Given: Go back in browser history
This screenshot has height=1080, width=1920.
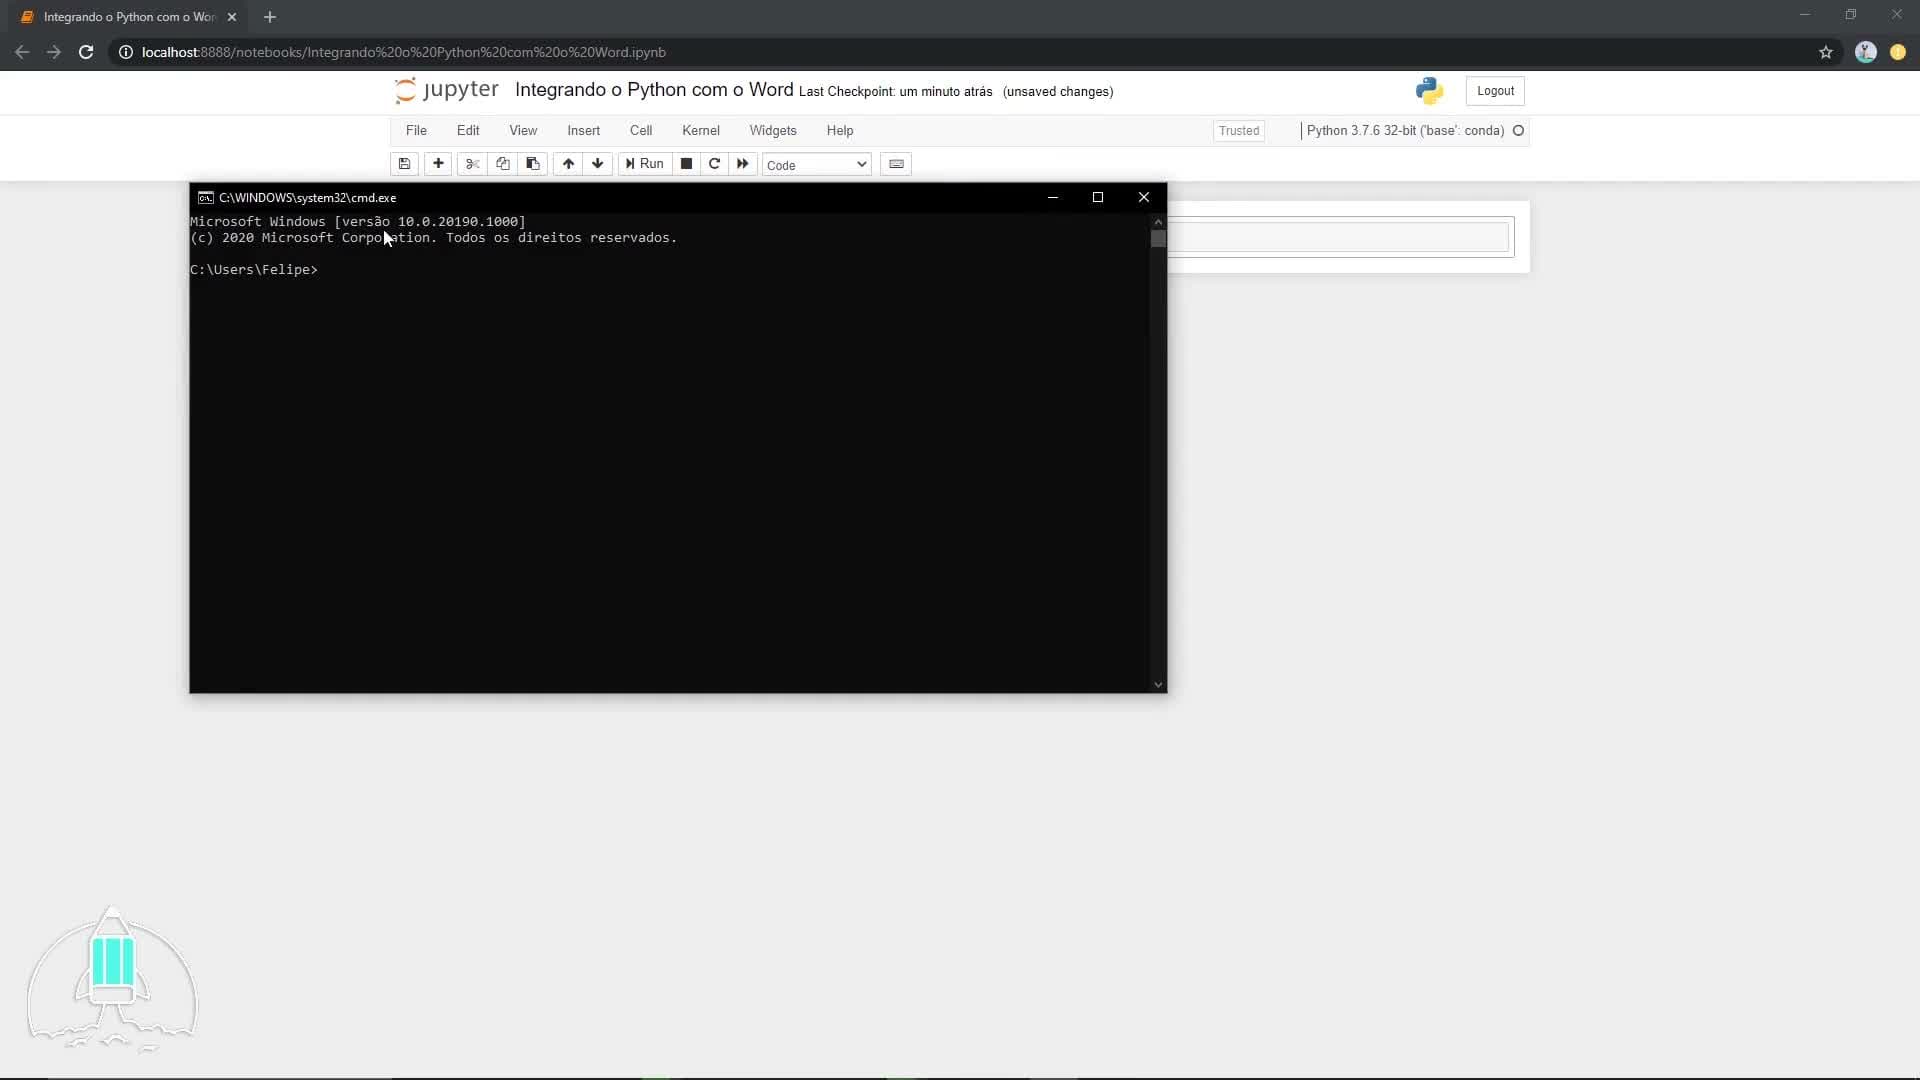Looking at the screenshot, I should coord(22,52).
